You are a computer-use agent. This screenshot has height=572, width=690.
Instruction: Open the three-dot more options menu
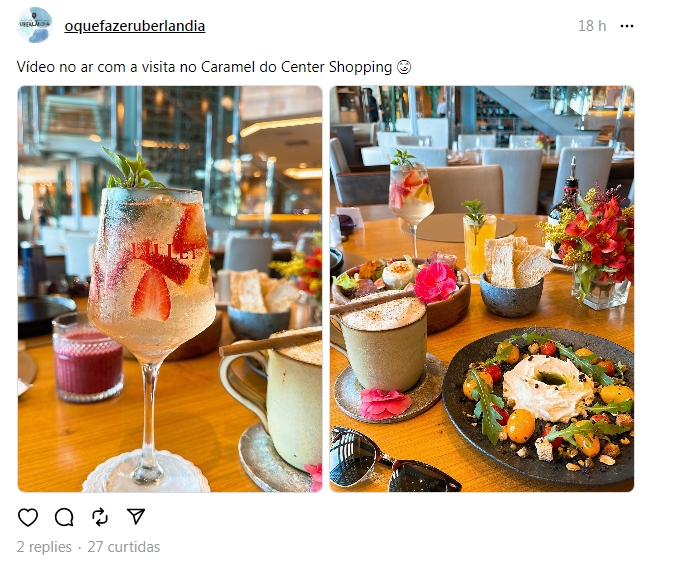(627, 26)
